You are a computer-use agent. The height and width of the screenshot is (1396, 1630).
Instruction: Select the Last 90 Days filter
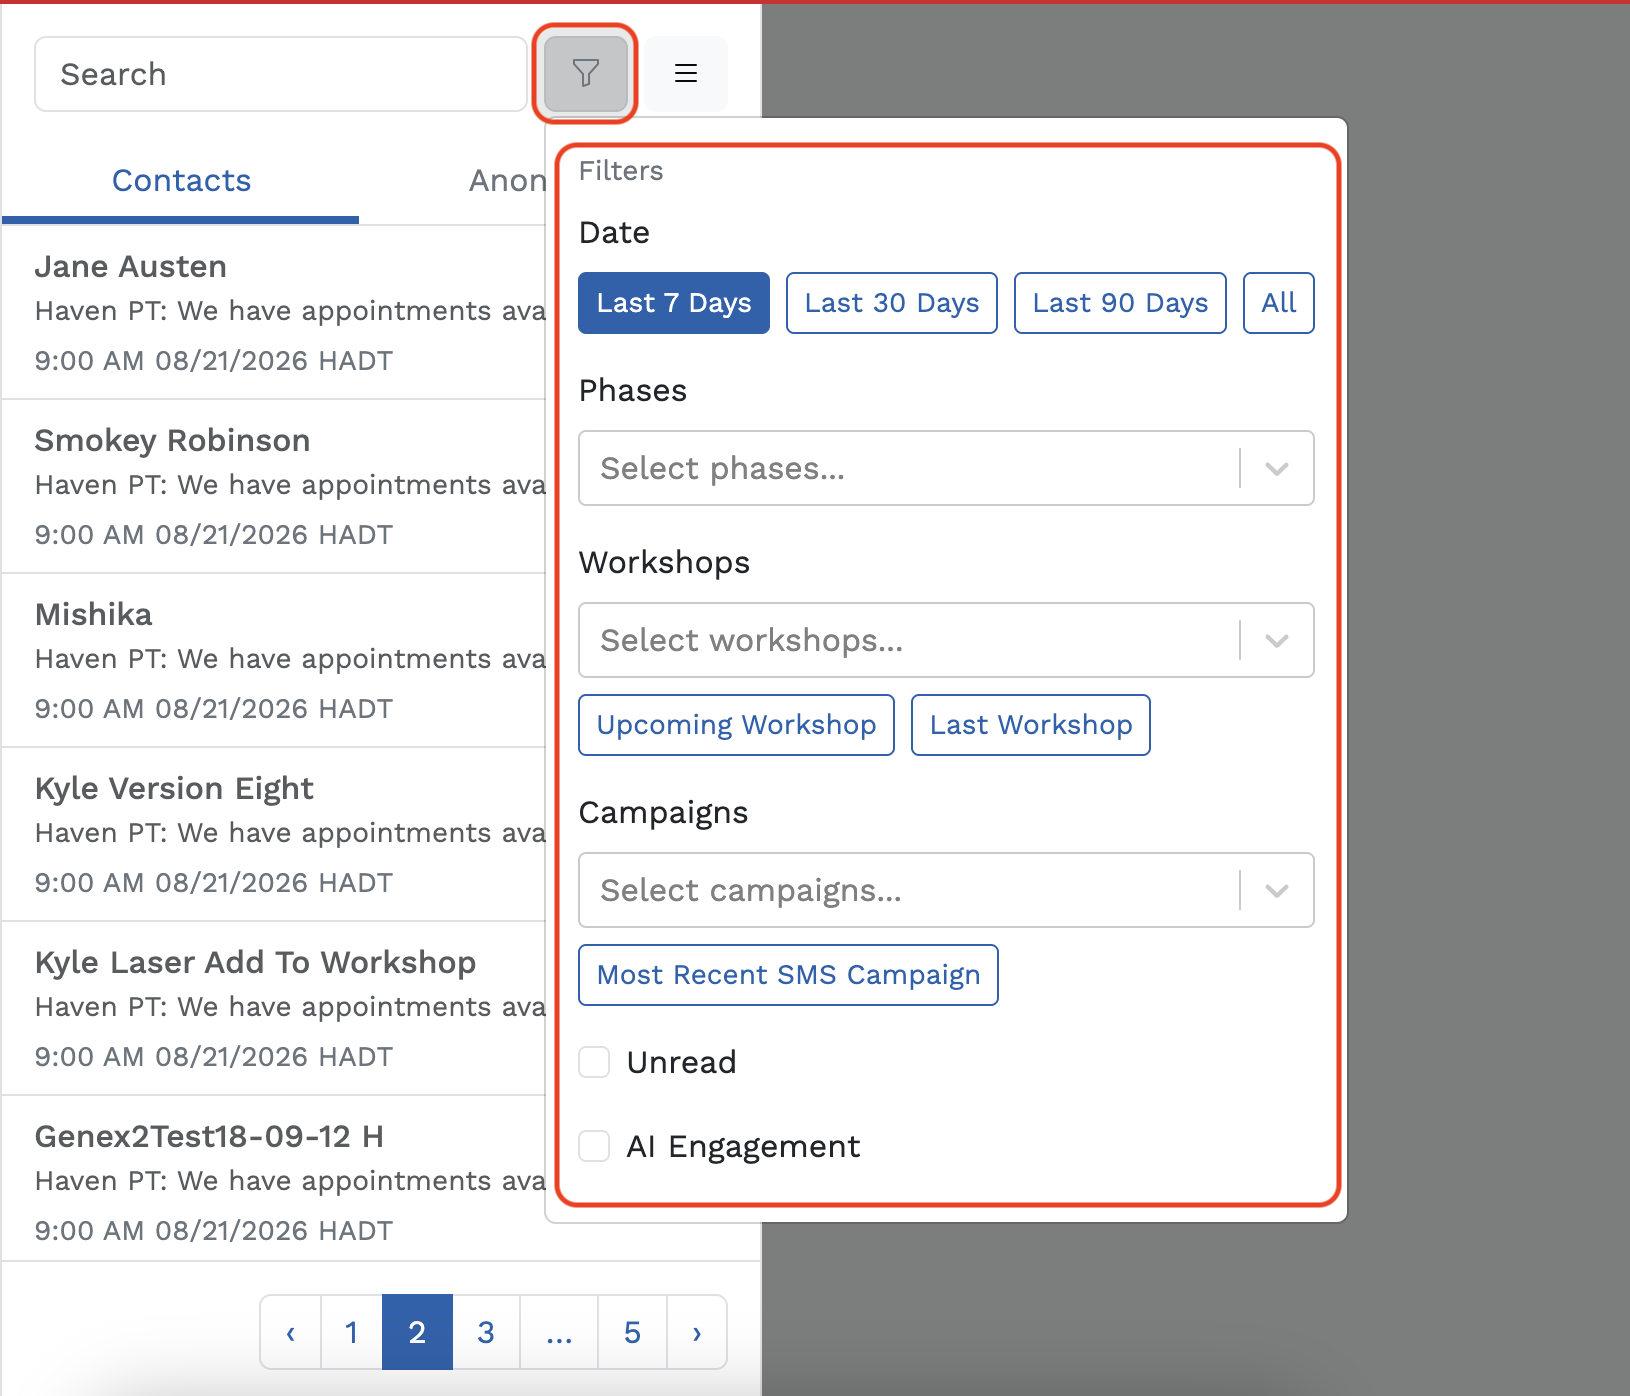[1120, 303]
